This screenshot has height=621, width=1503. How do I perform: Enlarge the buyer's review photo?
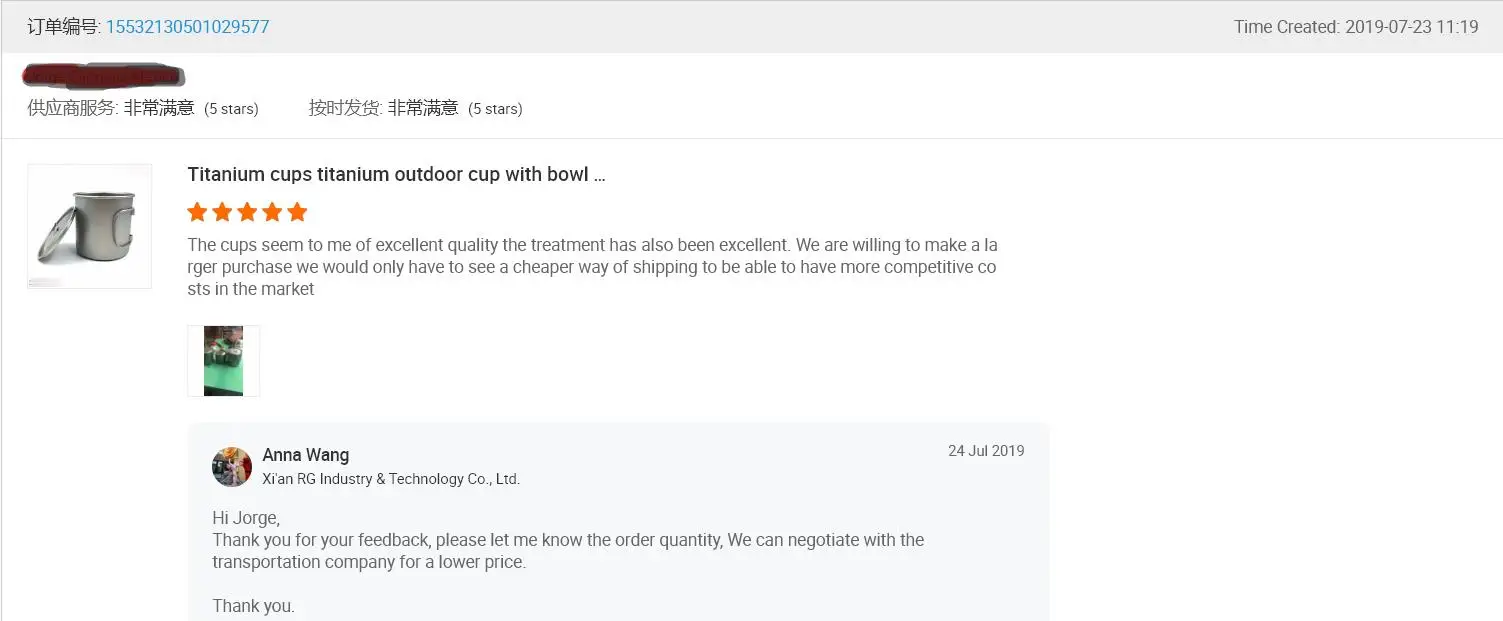point(223,361)
